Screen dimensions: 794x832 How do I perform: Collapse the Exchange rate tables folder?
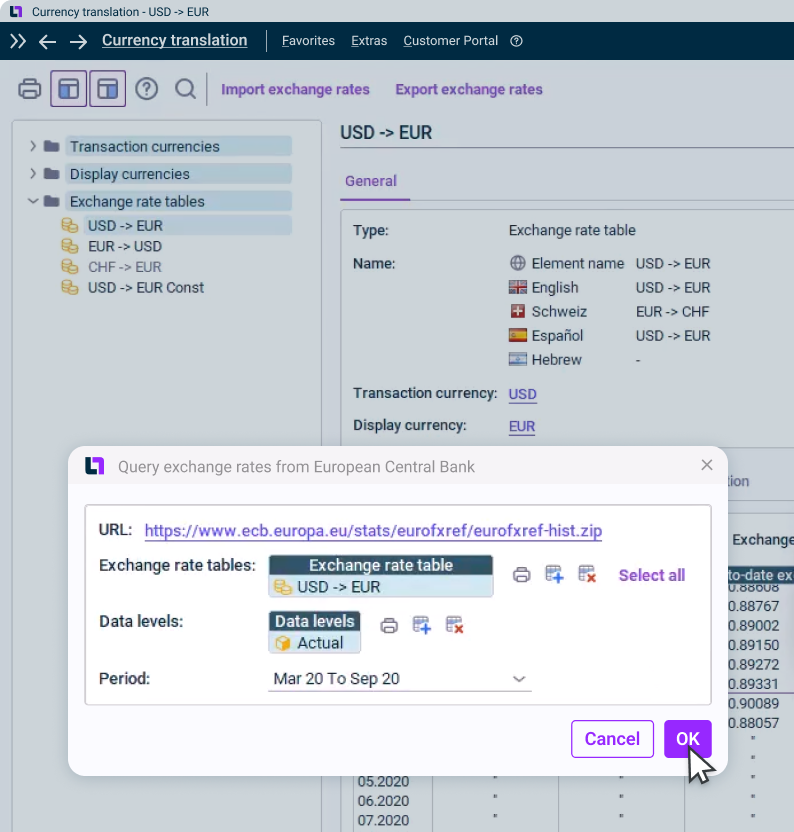click(33, 201)
